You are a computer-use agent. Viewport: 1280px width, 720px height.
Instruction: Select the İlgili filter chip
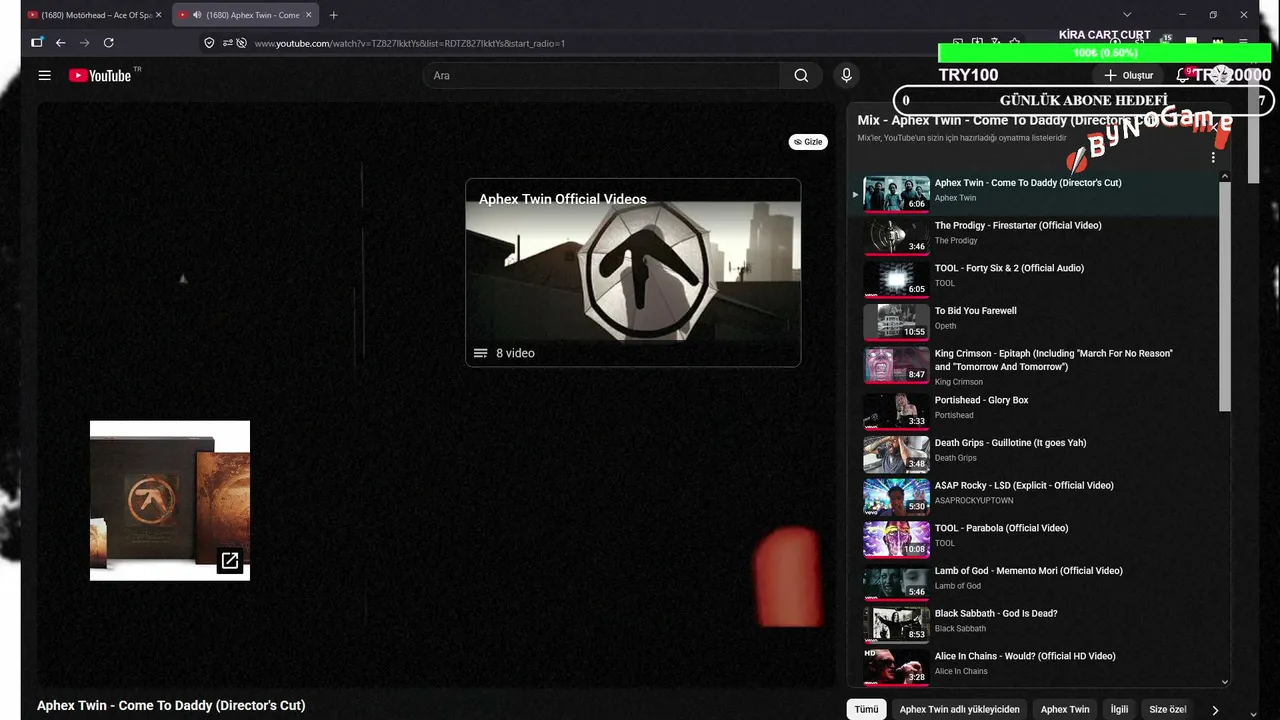tap(1119, 709)
